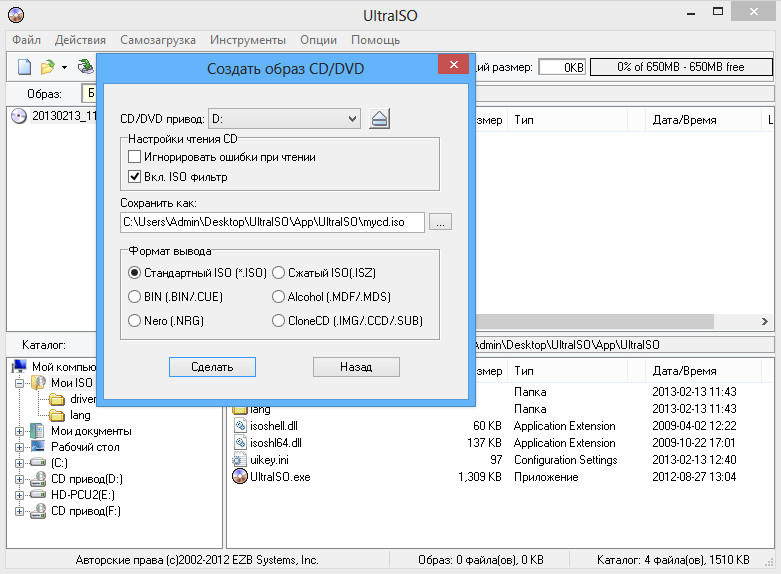Click the isoshl64.dll file icon
781x574 pixels.
click(240, 443)
